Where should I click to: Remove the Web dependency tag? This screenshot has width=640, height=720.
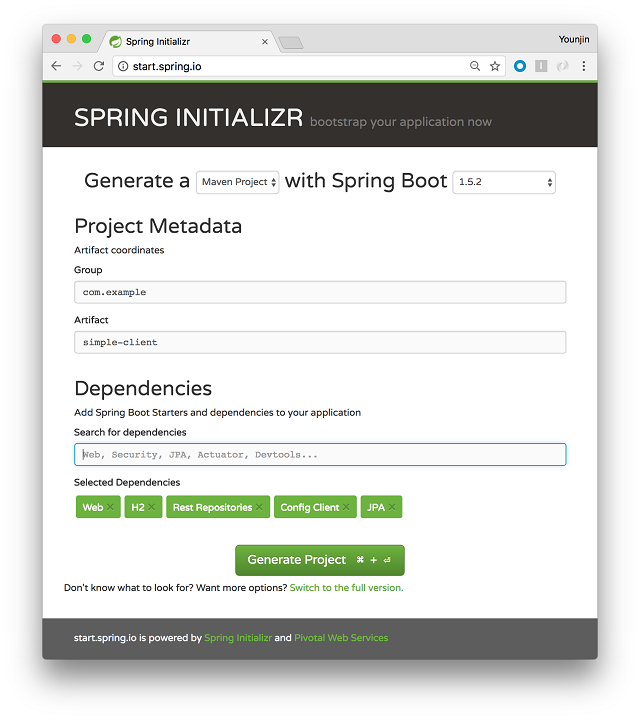[x=111, y=508]
